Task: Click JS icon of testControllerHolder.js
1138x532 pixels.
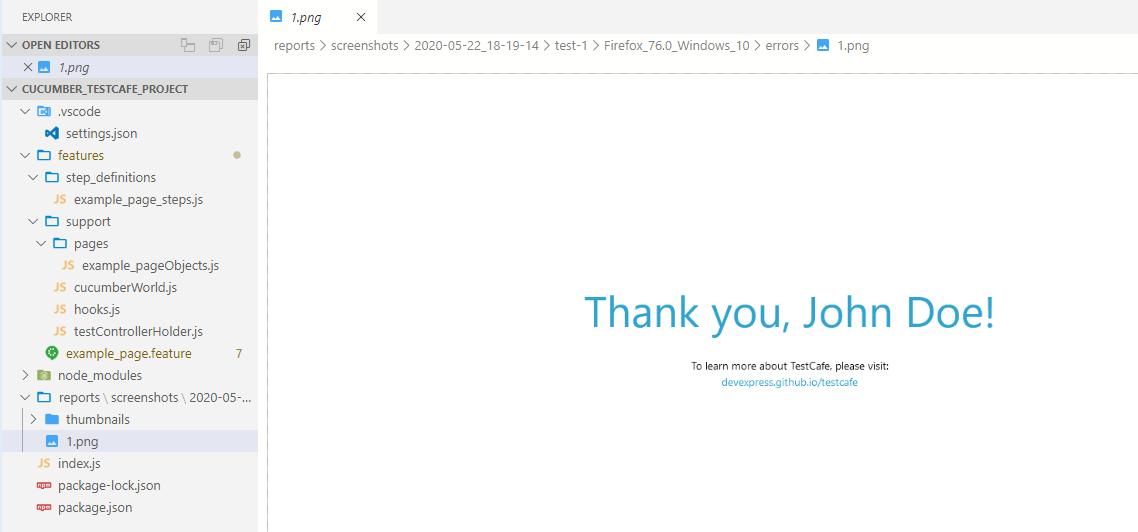Action: tap(60, 332)
